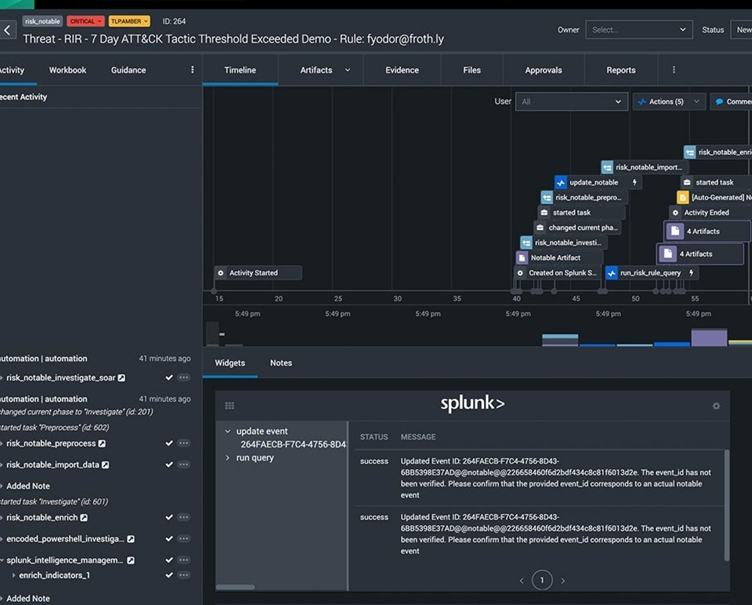Switch to the Workbook tab

pos(68,70)
